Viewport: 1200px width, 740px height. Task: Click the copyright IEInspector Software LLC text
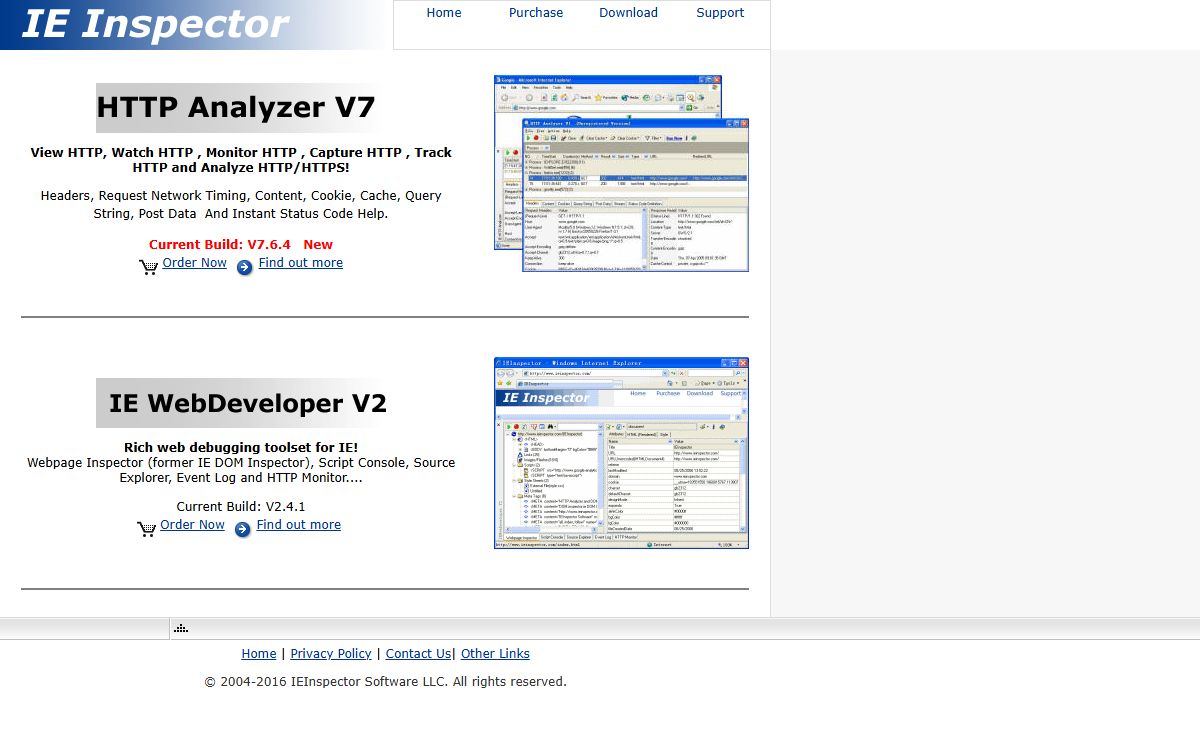[x=385, y=682]
